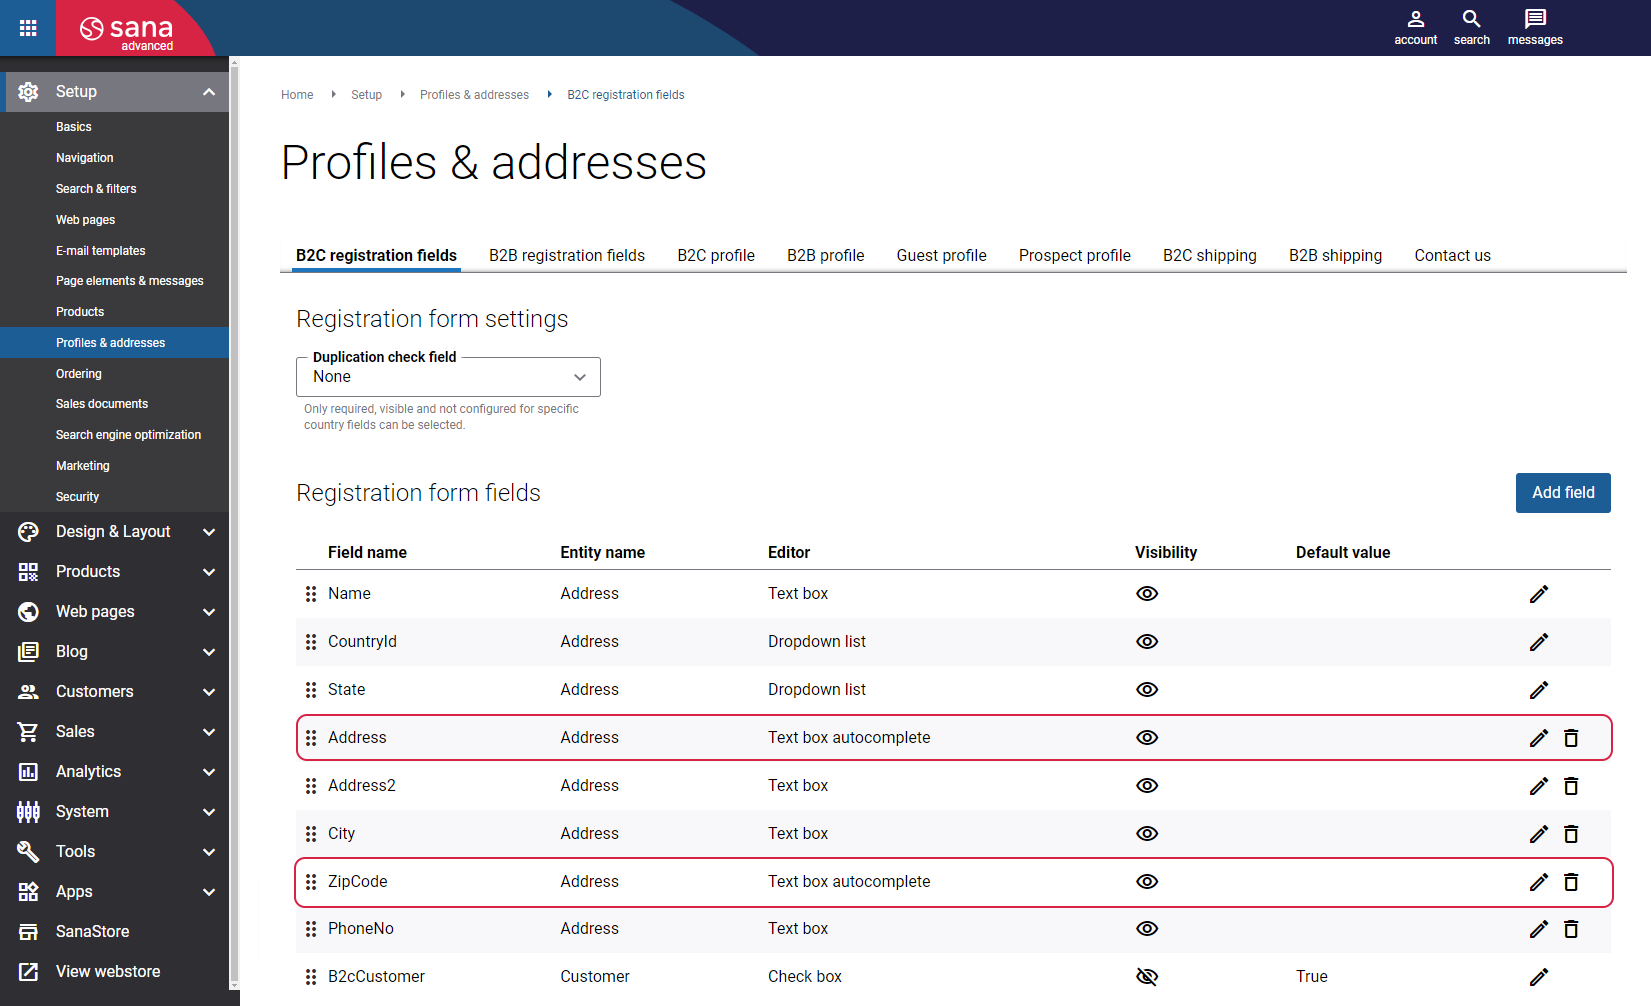Delete the PhoneNo field with trash icon
The height and width of the screenshot is (1006, 1651).
(x=1571, y=929)
